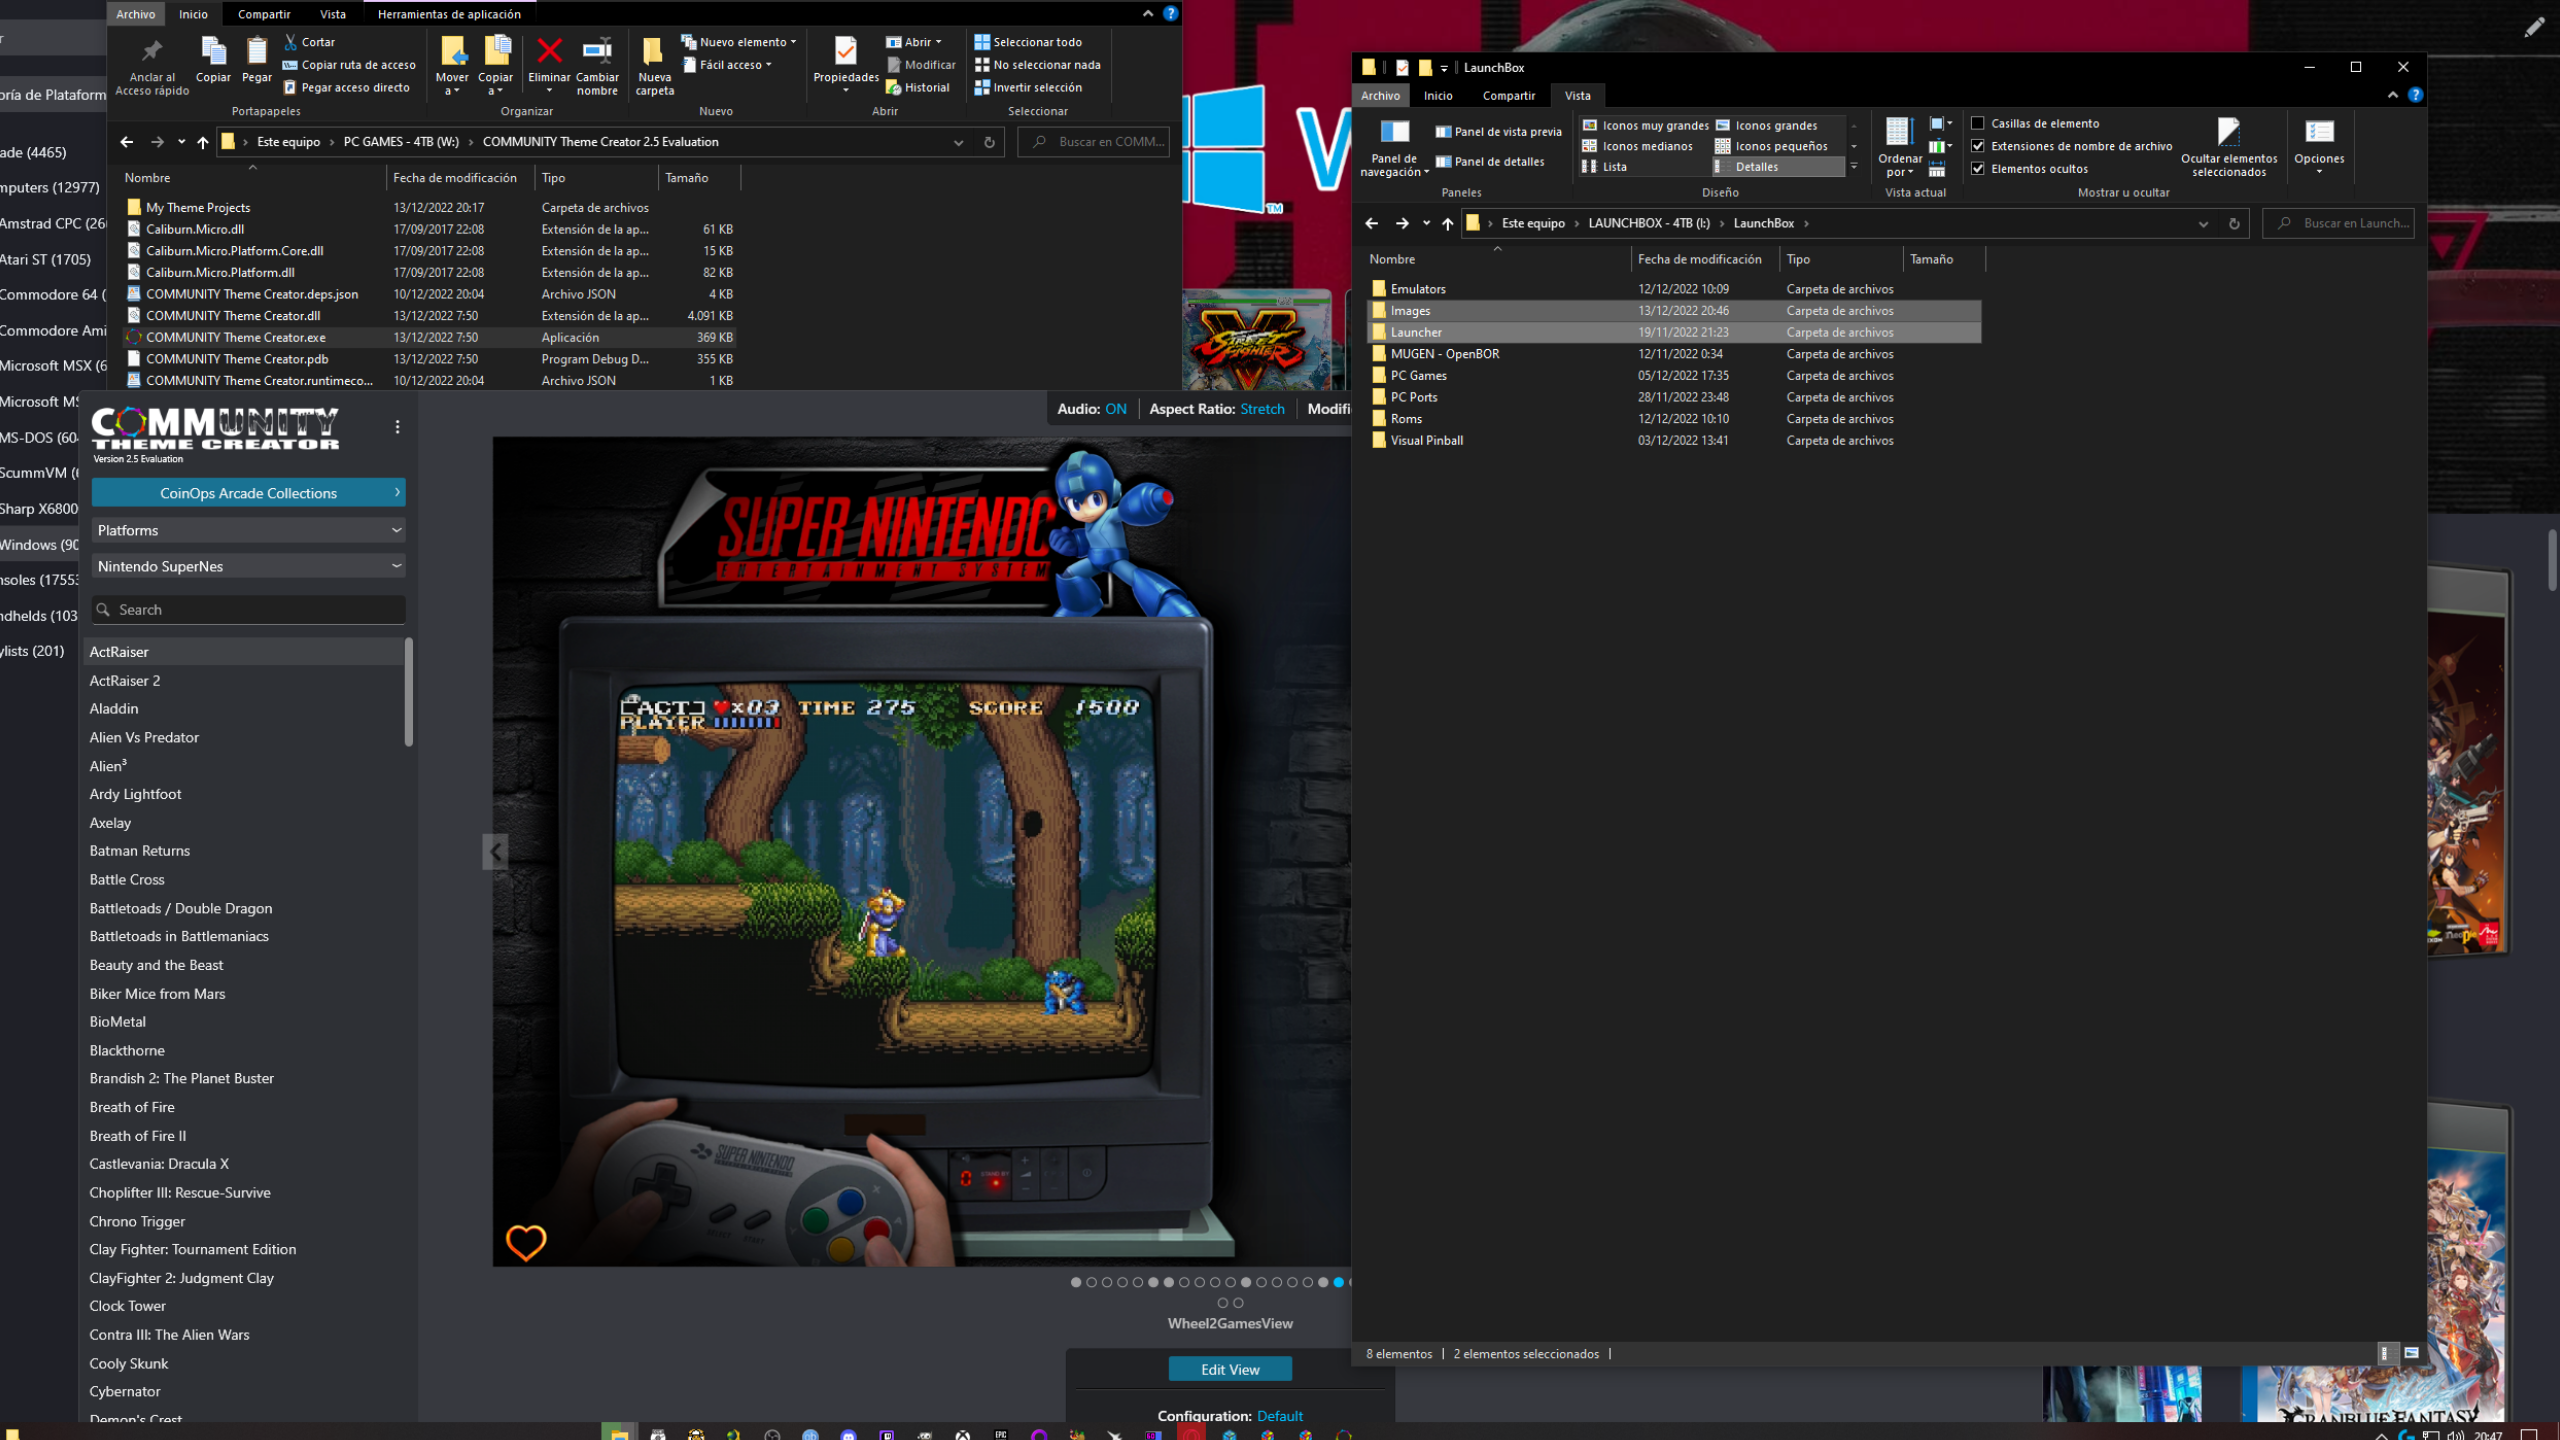This screenshot has height=1440, width=2560.
Task: Click the Pegar clipboard icon
Action: (257, 50)
